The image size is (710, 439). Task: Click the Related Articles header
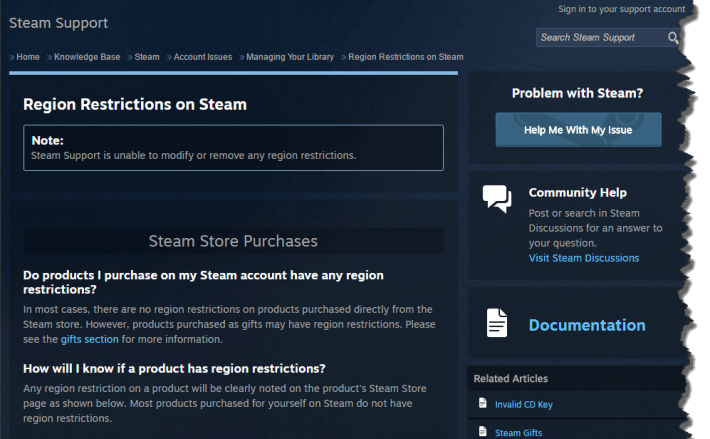[x=510, y=379]
